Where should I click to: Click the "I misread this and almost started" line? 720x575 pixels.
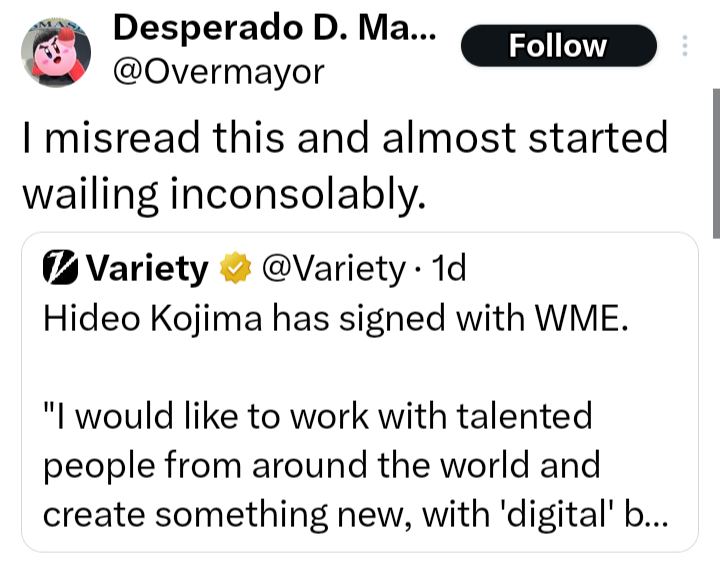[344, 139]
